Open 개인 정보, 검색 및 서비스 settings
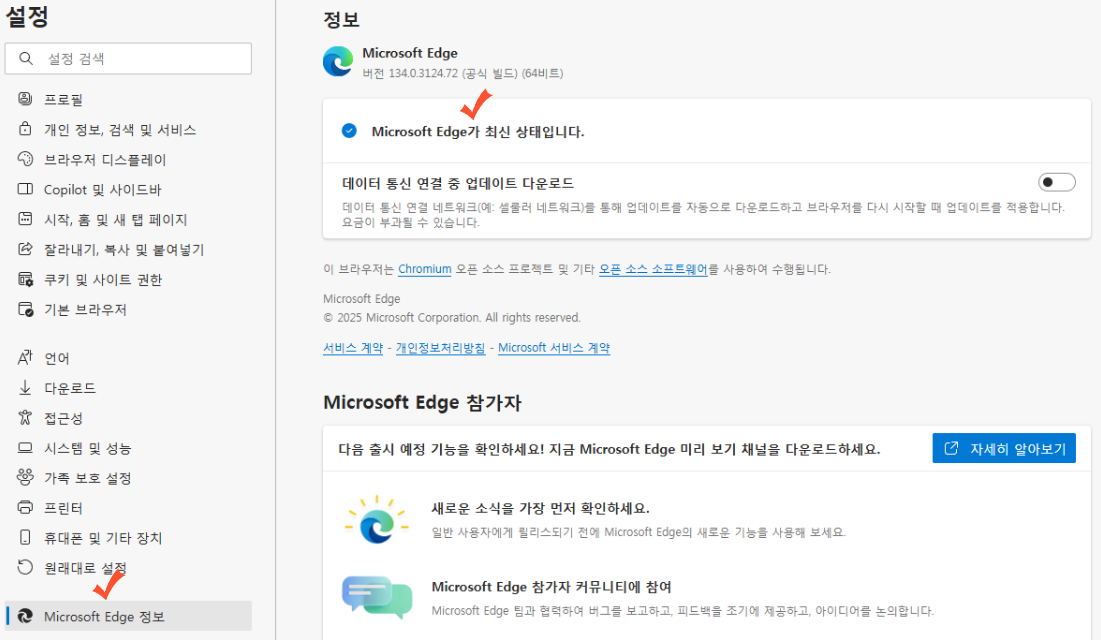Screen dimensions: 1101x640 point(120,130)
